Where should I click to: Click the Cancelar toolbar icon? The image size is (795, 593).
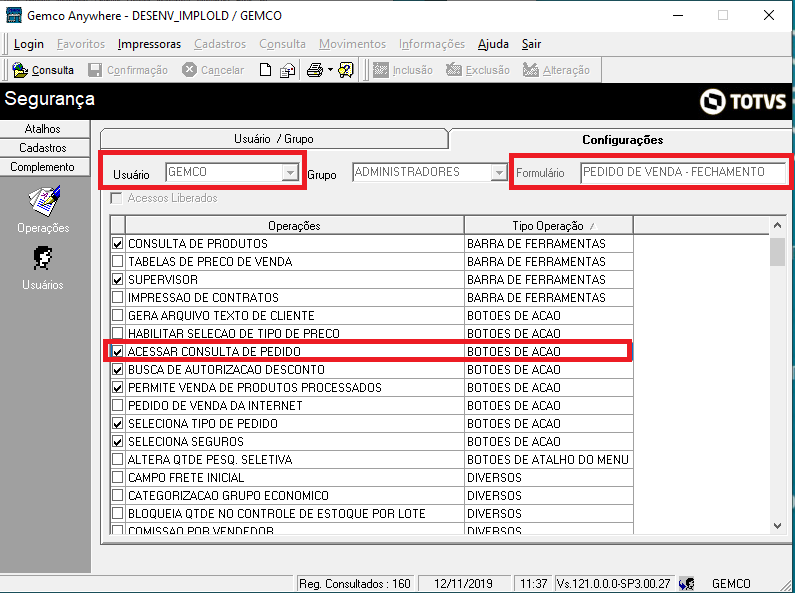point(189,70)
